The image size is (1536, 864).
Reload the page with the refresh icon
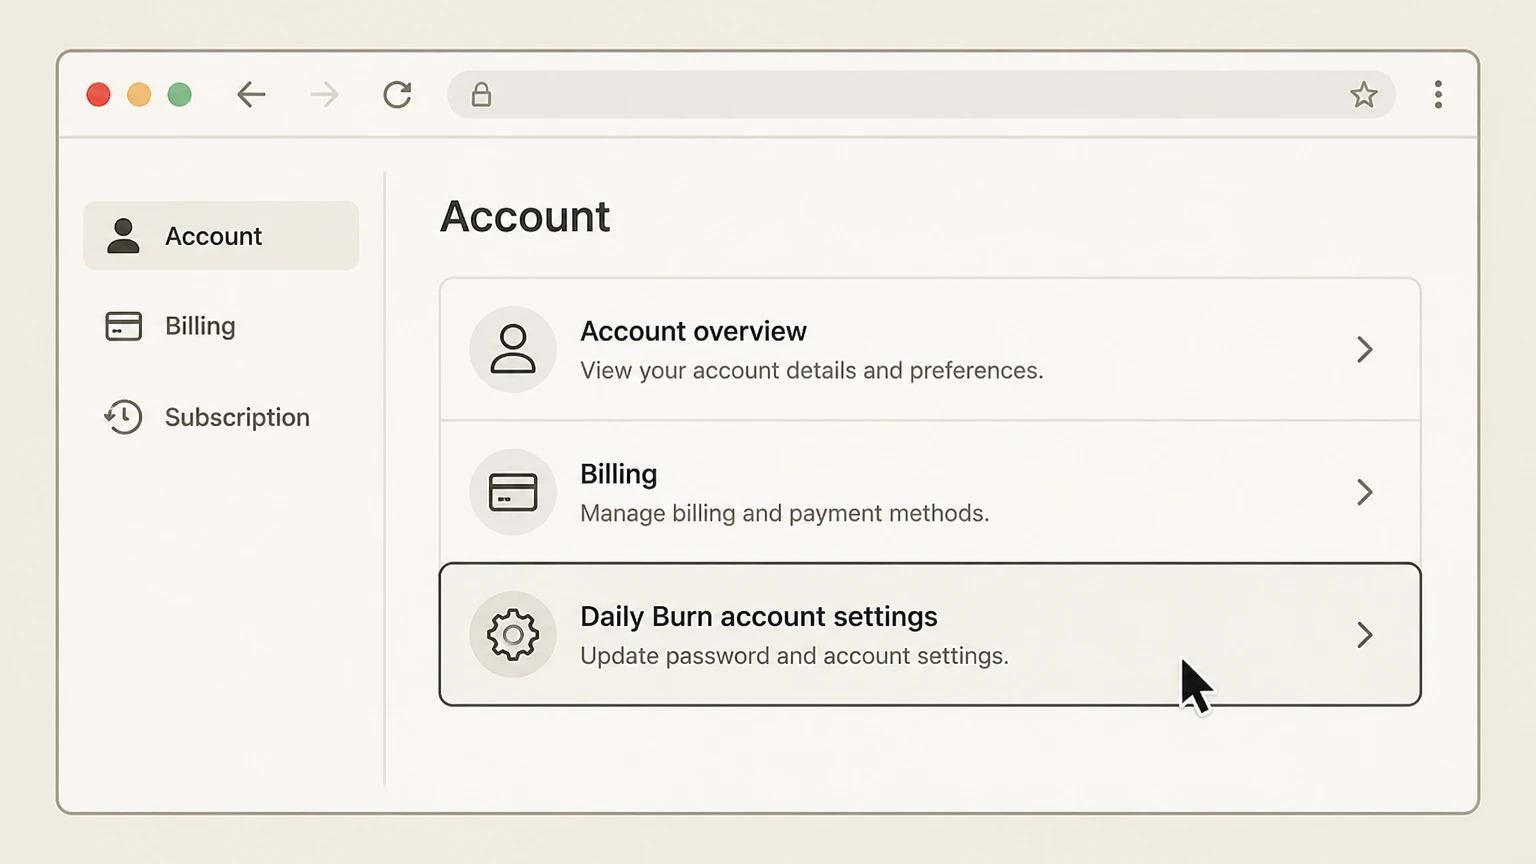(x=397, y=95)
